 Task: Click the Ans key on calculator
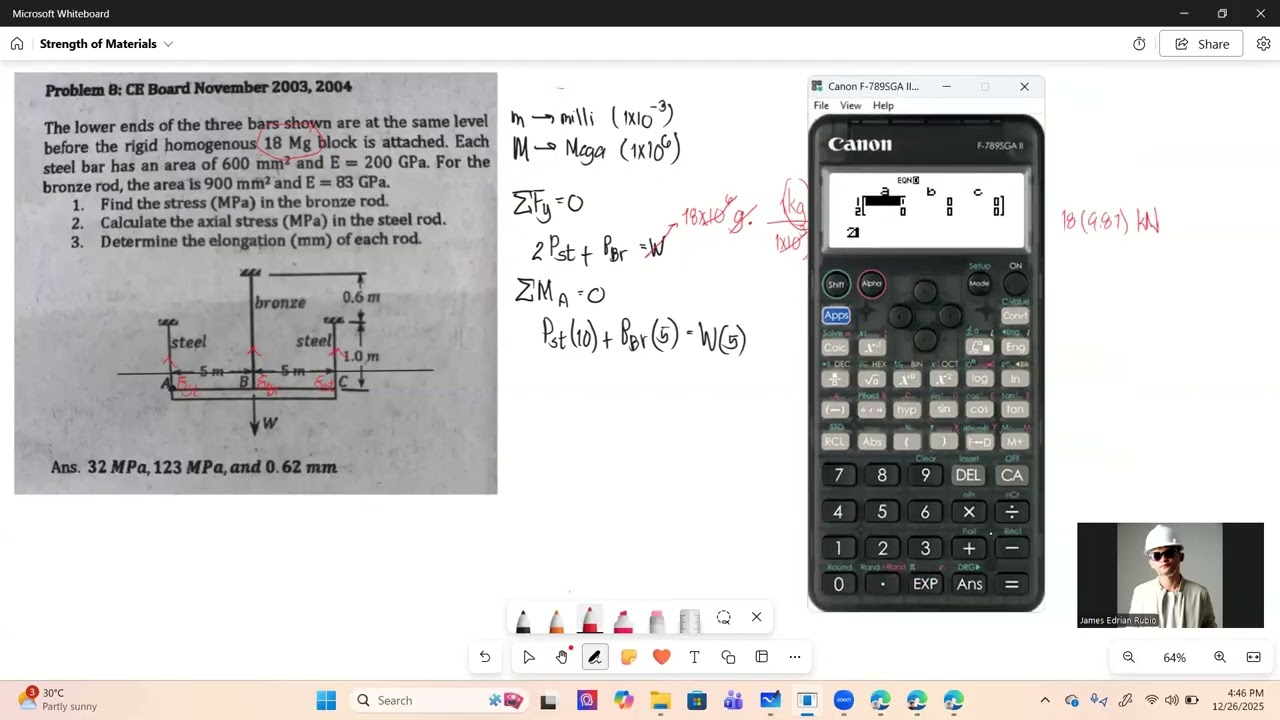[x=969, y=584]
